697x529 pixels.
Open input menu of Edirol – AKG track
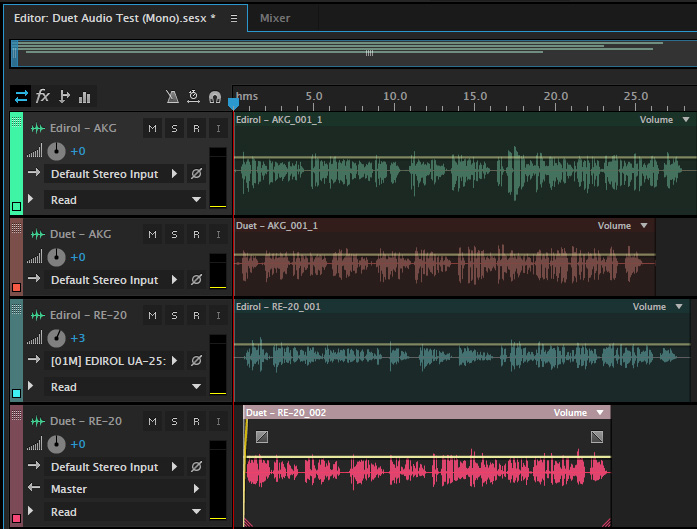pos(114,174)
